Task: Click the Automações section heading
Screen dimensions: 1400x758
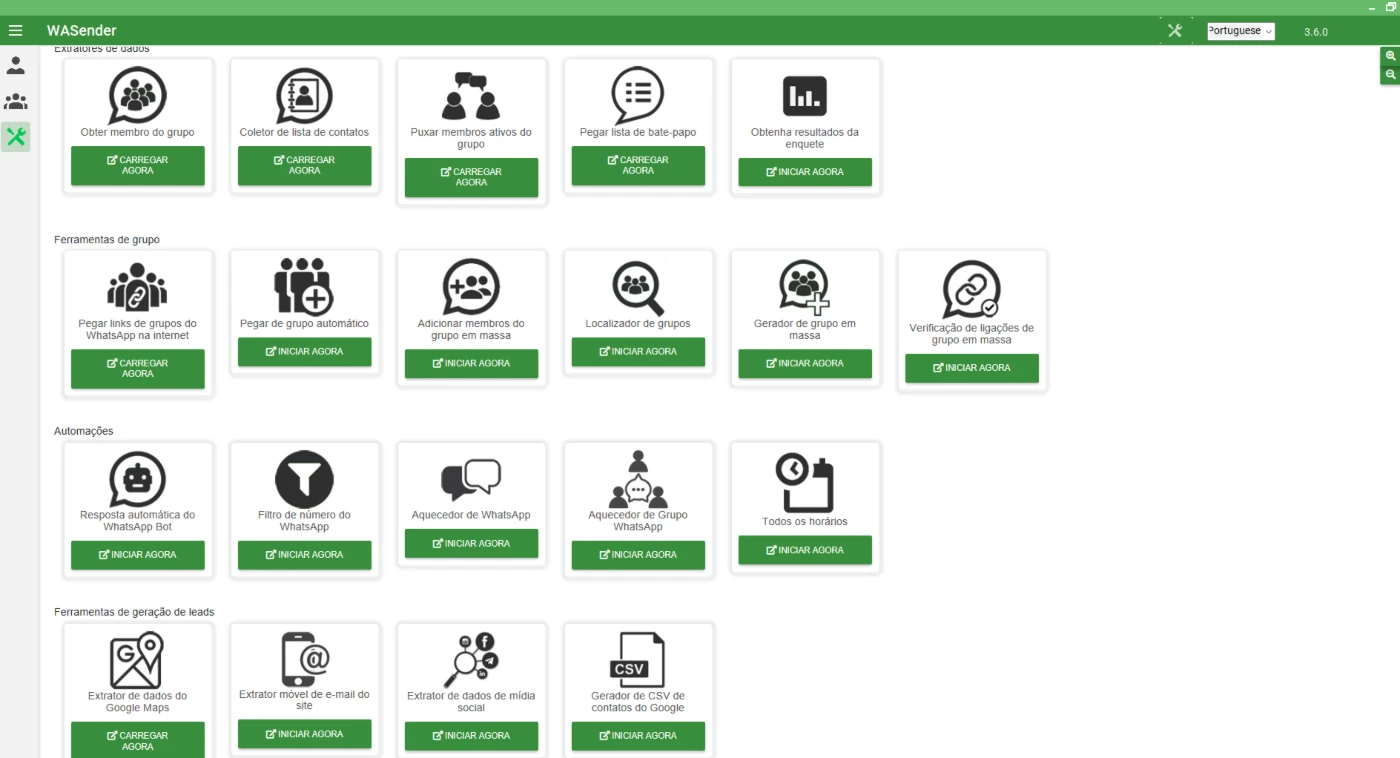Action: pos(84,431)
